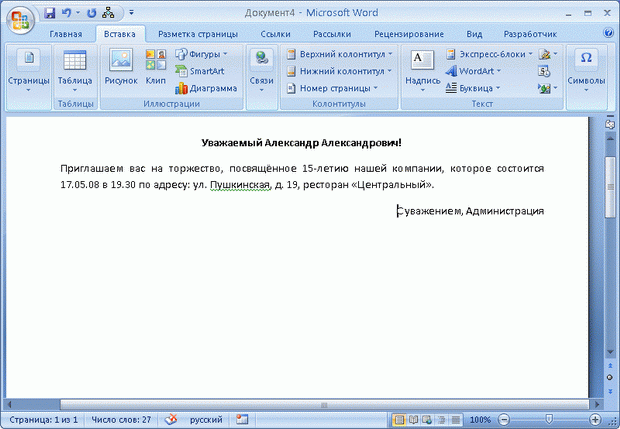Open Word help question mark icon
Image resolution: width=620 pixels, height=429 pixels.
point(608,33)
